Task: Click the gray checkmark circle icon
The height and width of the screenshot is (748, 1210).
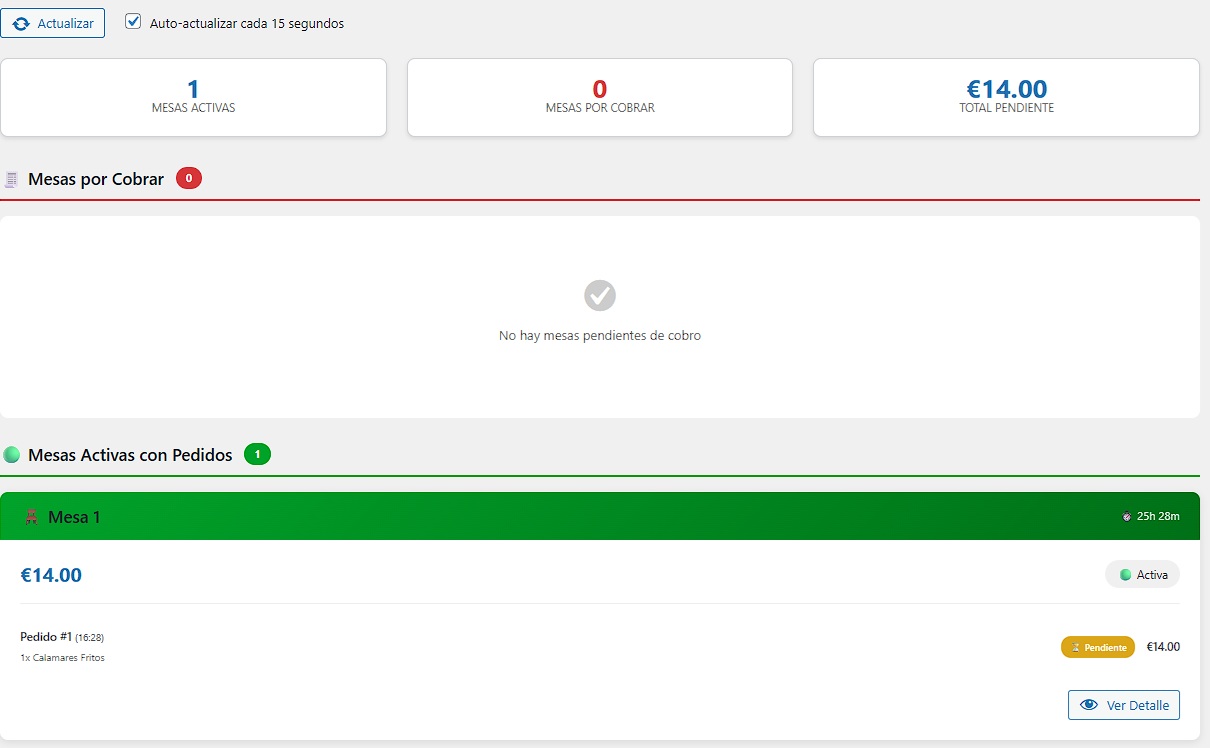Action: [600, 296]
